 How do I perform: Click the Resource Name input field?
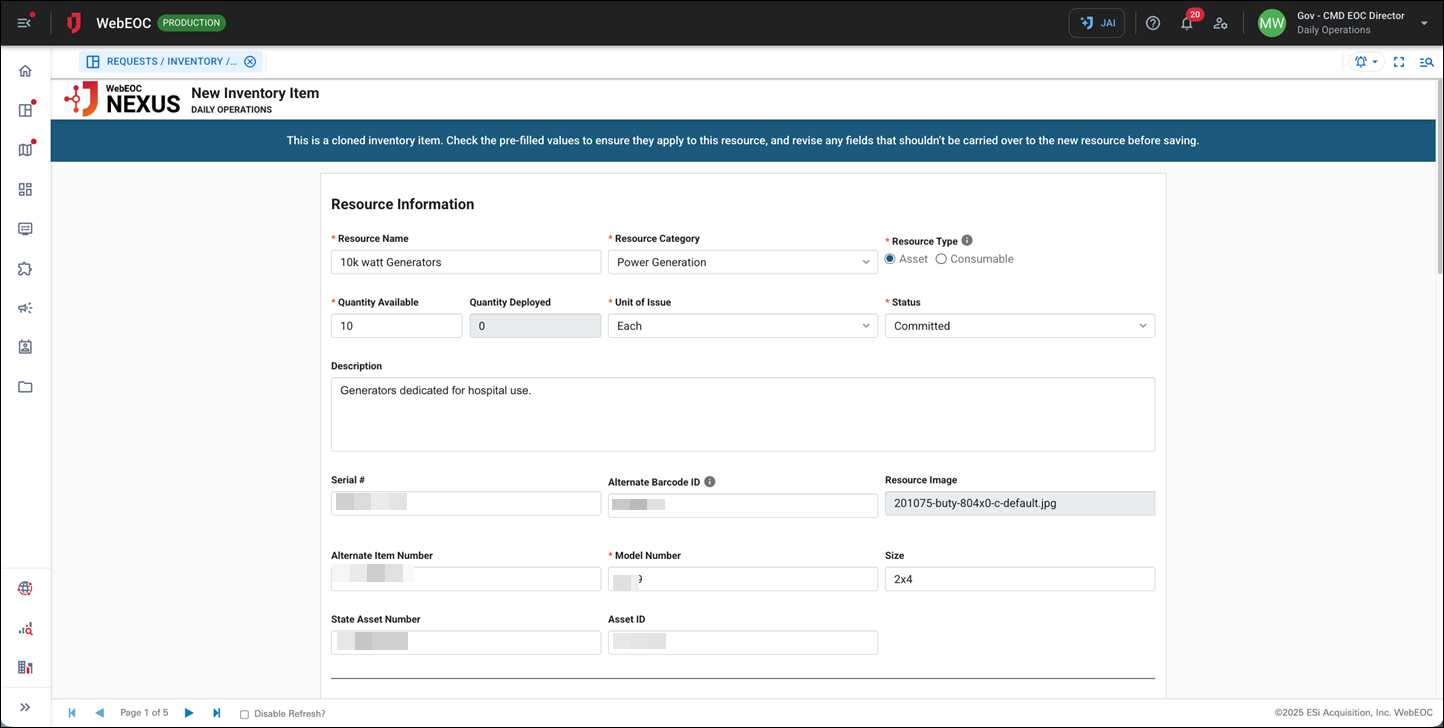click(465, 262)
